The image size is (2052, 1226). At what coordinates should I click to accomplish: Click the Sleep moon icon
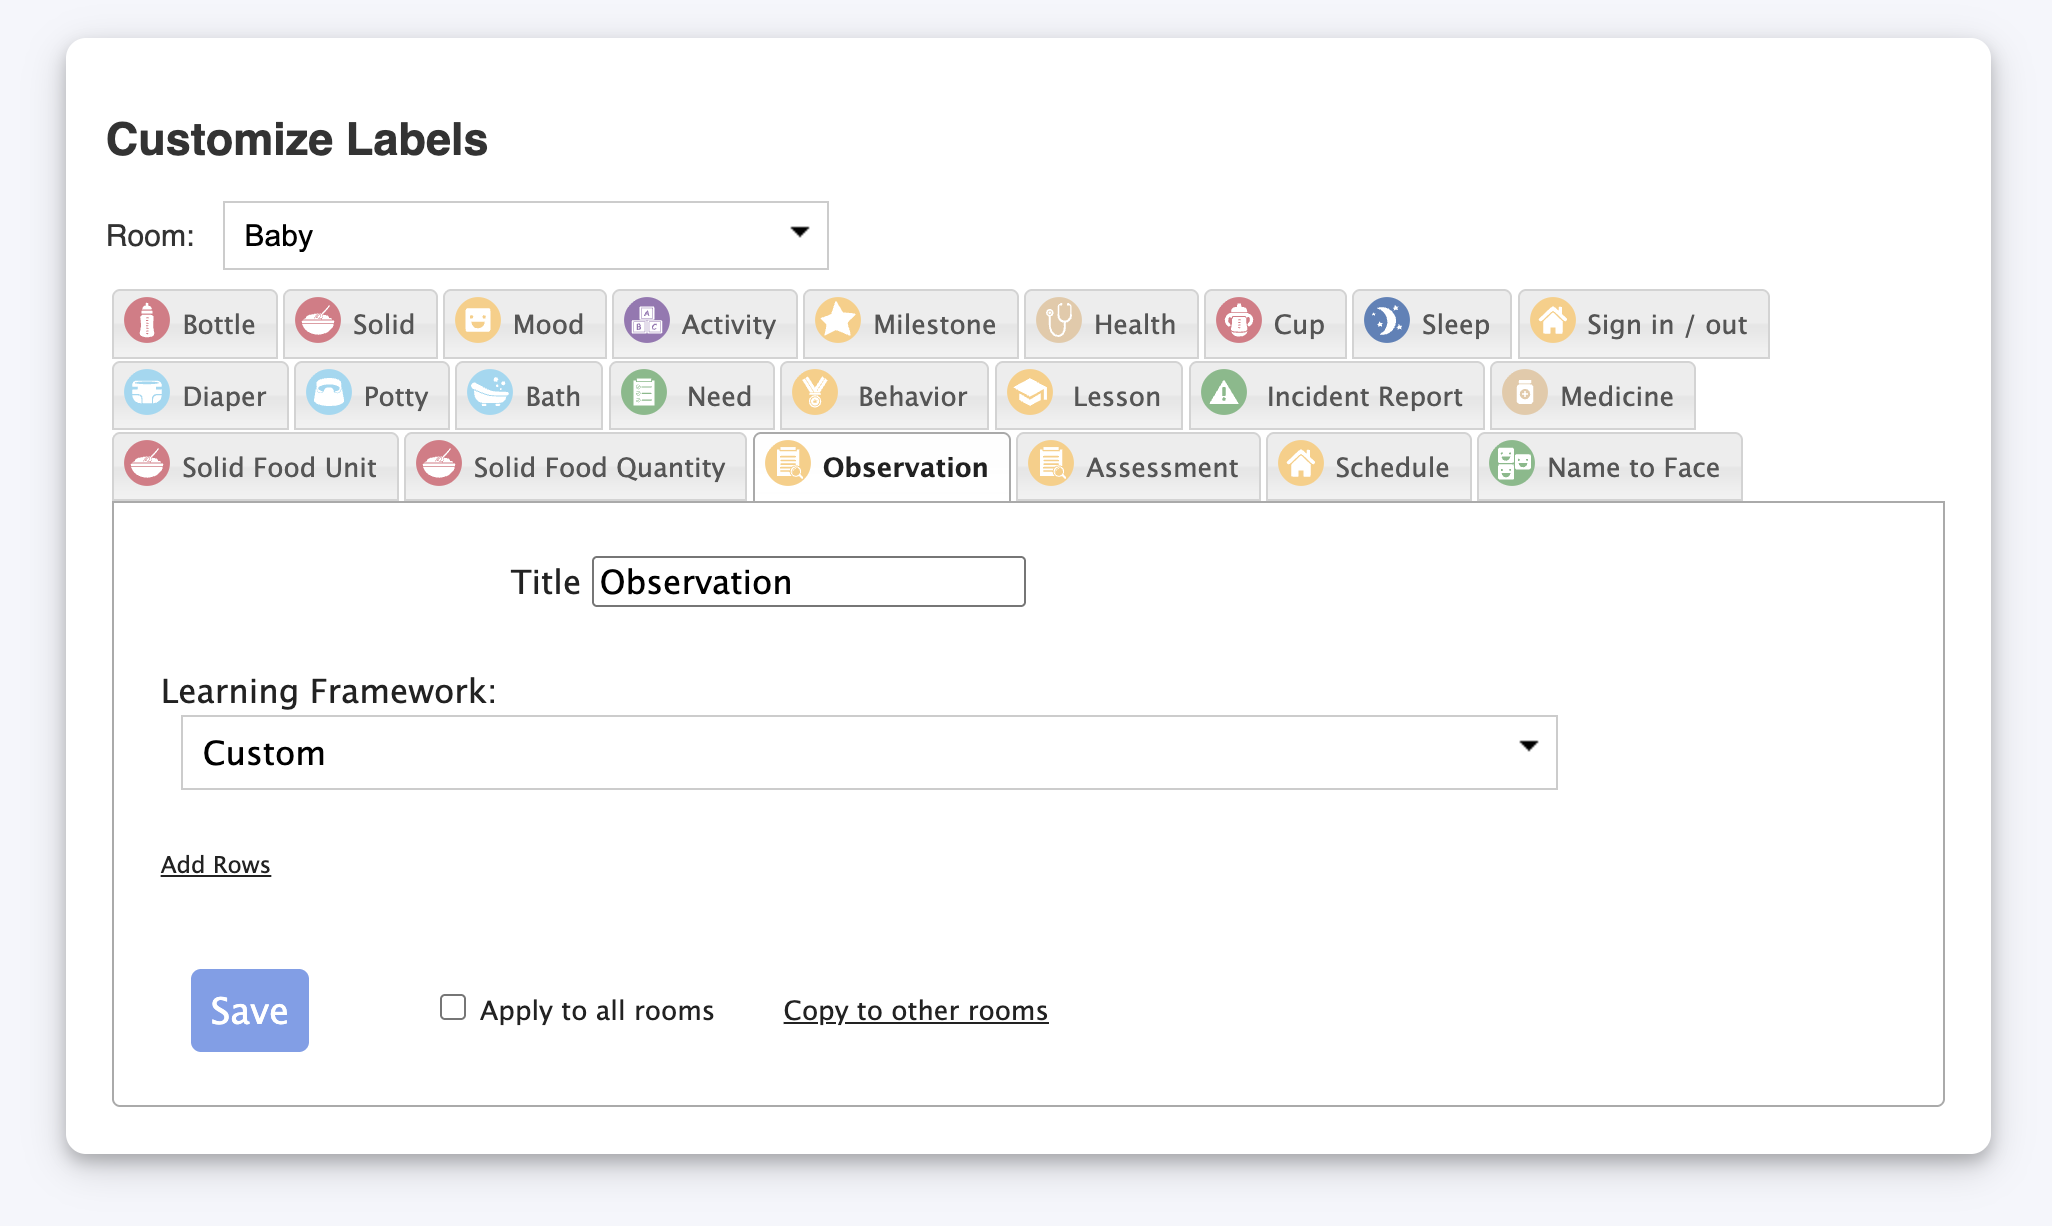pyautogui.click(x=1386, y=322)
